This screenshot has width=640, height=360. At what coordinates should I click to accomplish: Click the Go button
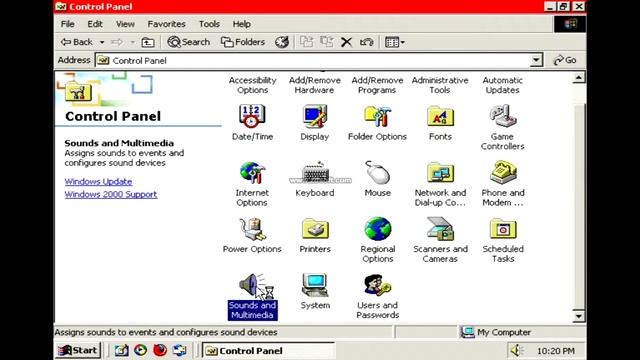(565, 60)
